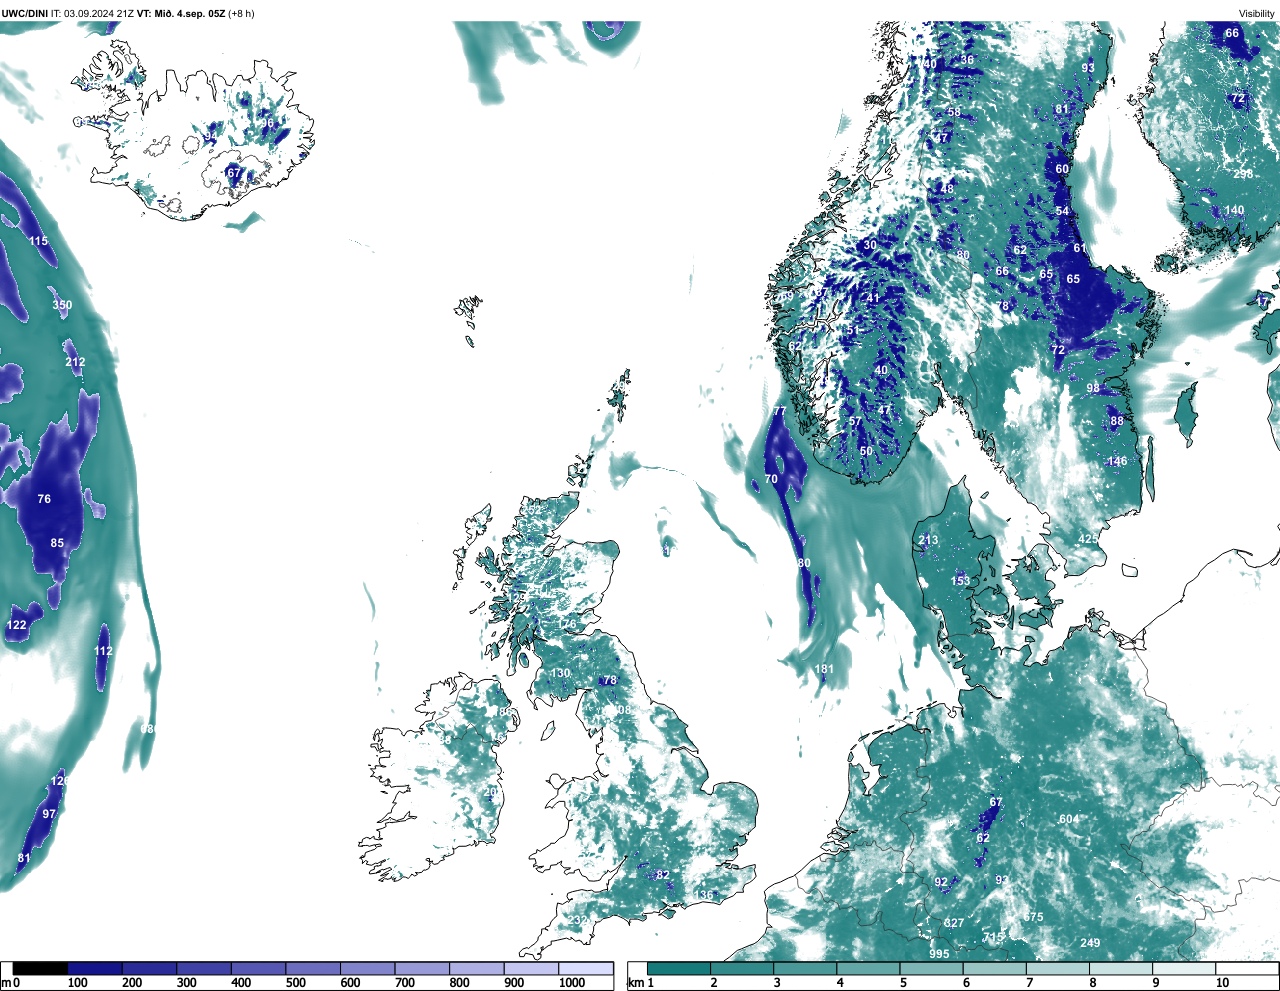Viewport: 1280px width, 991px height.
Task: Click the palest 1000 m legend swatch
Action: point(586,968)
